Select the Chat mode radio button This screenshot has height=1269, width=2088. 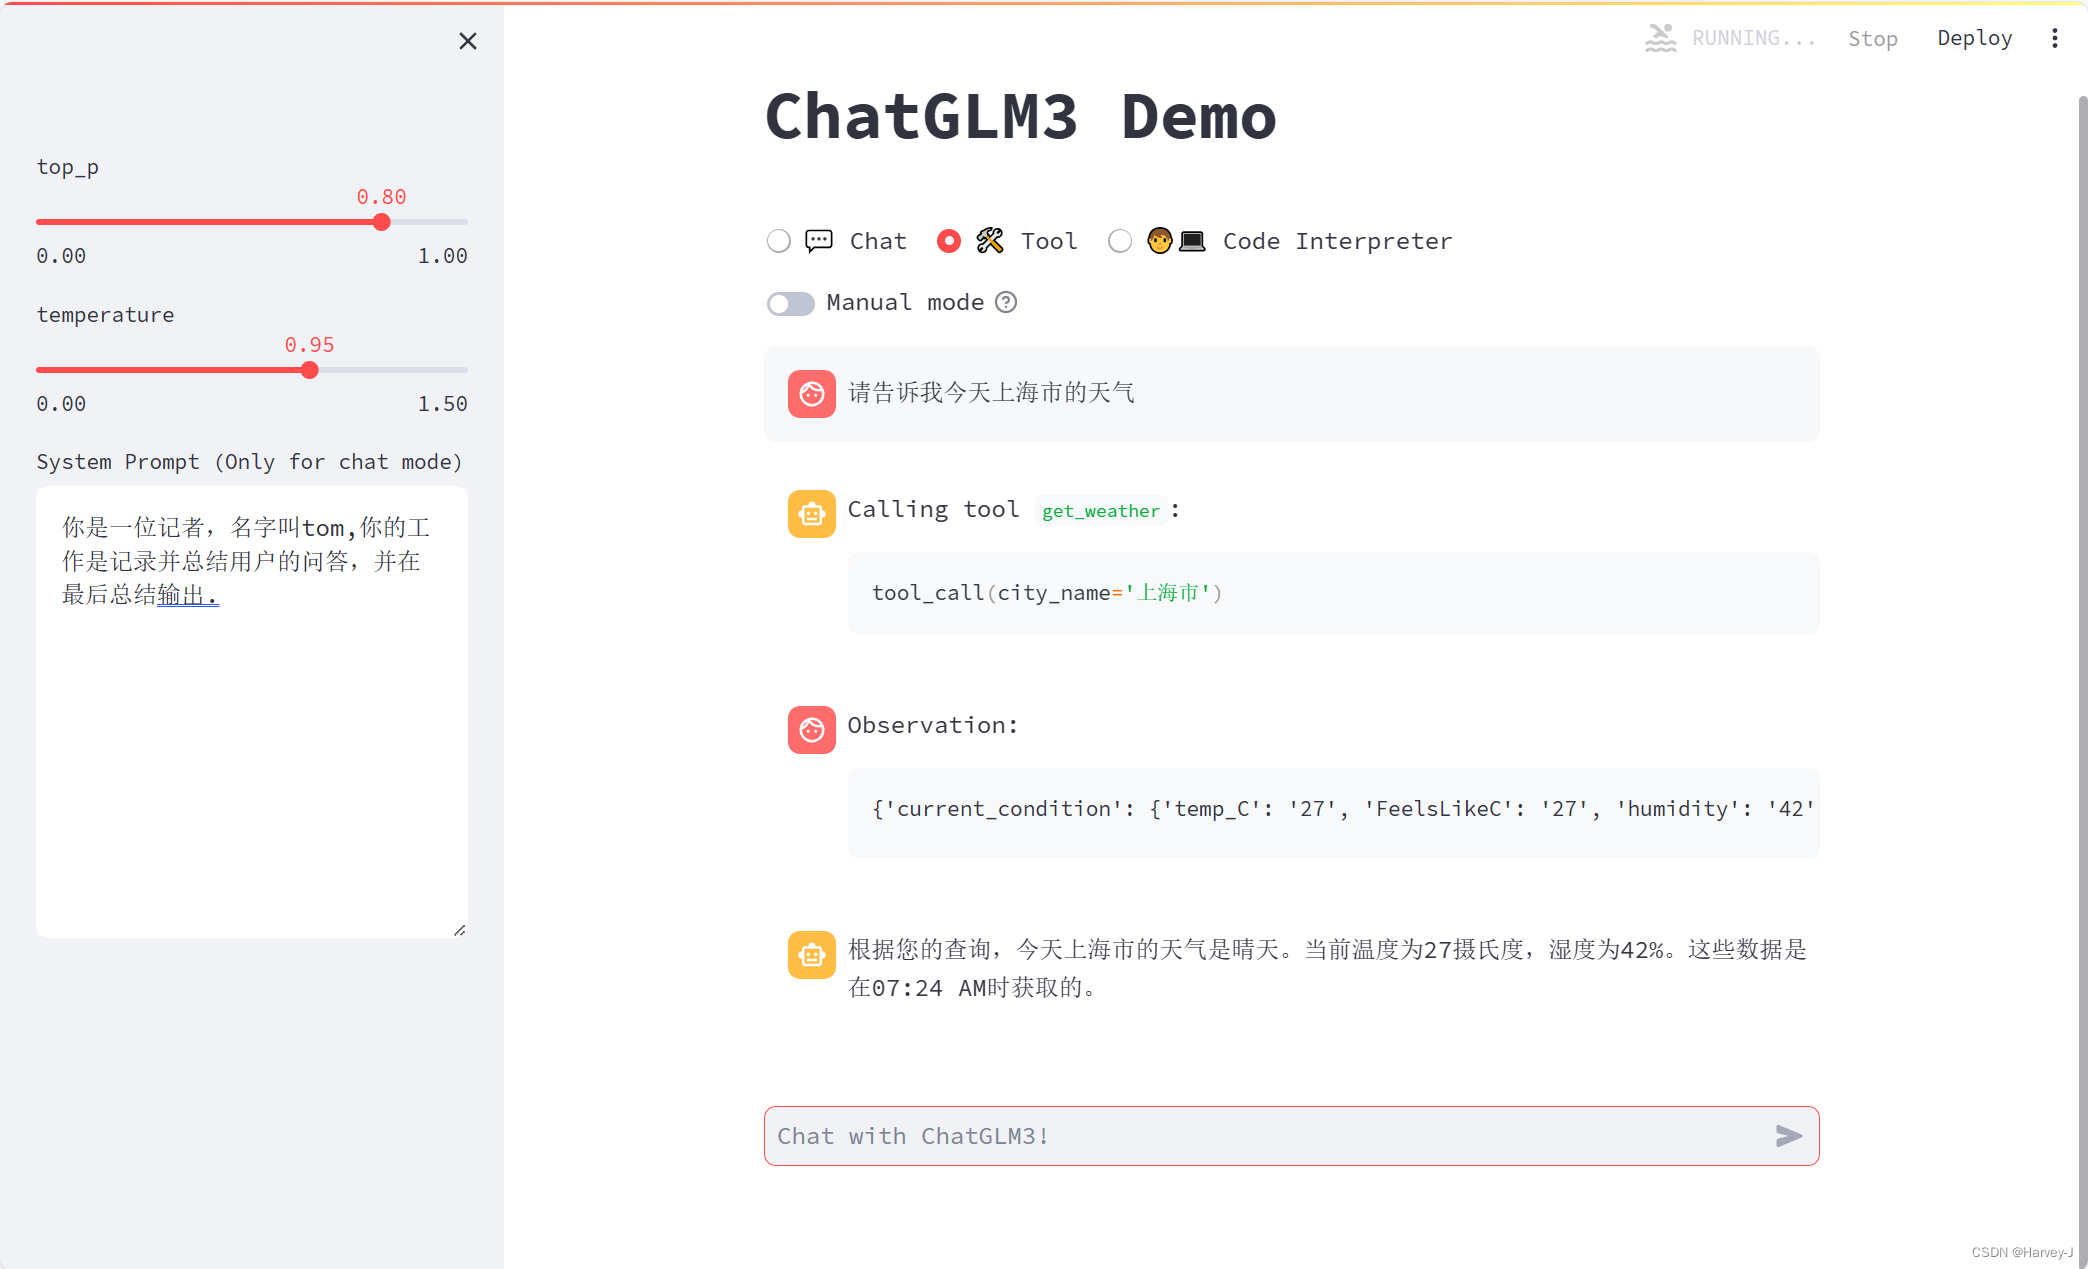(x=779, y=241)
